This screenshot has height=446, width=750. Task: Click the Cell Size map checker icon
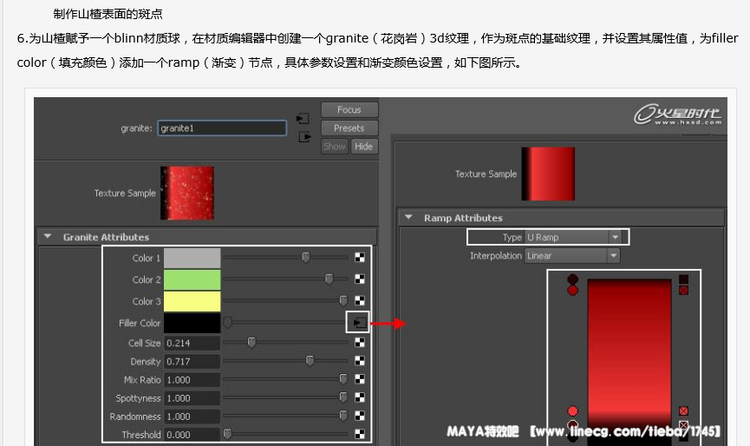[359, 343]
